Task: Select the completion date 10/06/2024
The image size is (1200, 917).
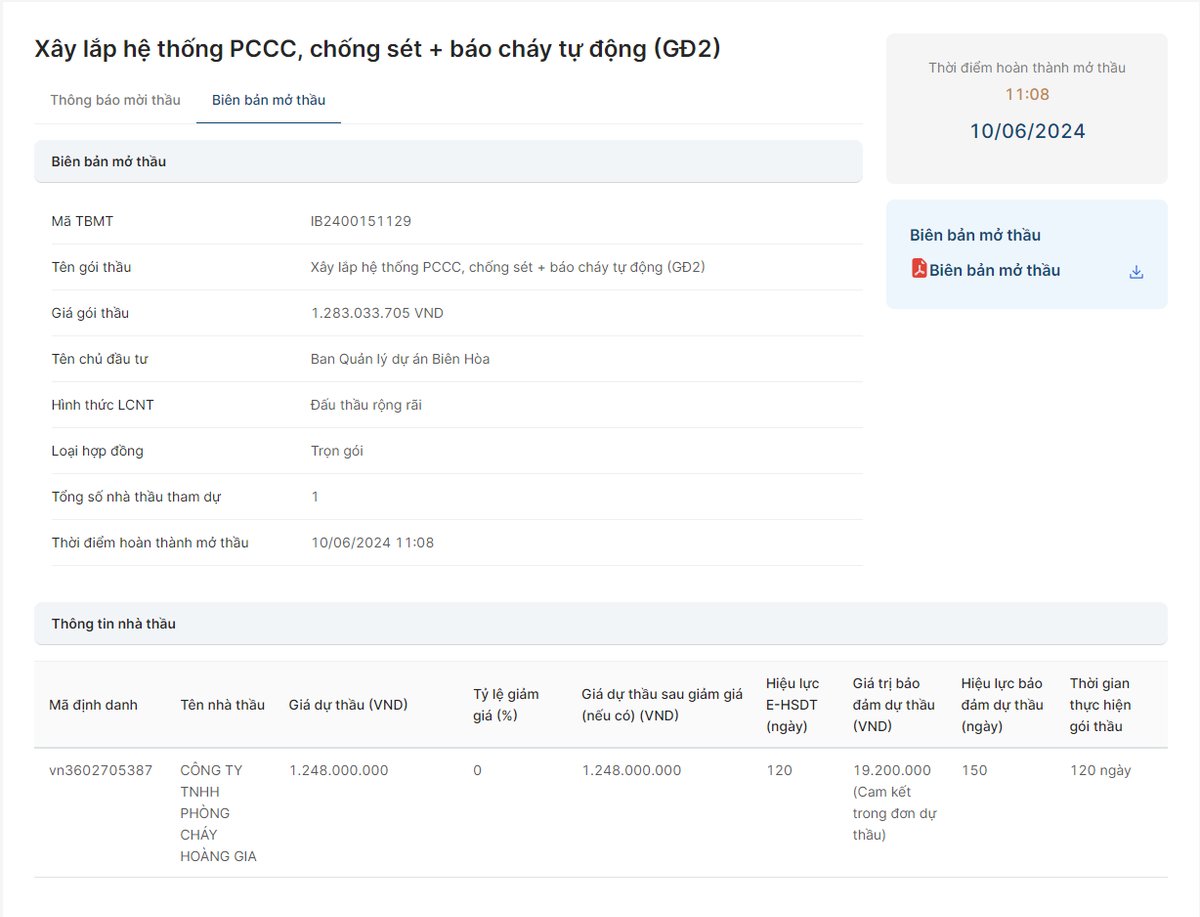Action: [1028, 130]
